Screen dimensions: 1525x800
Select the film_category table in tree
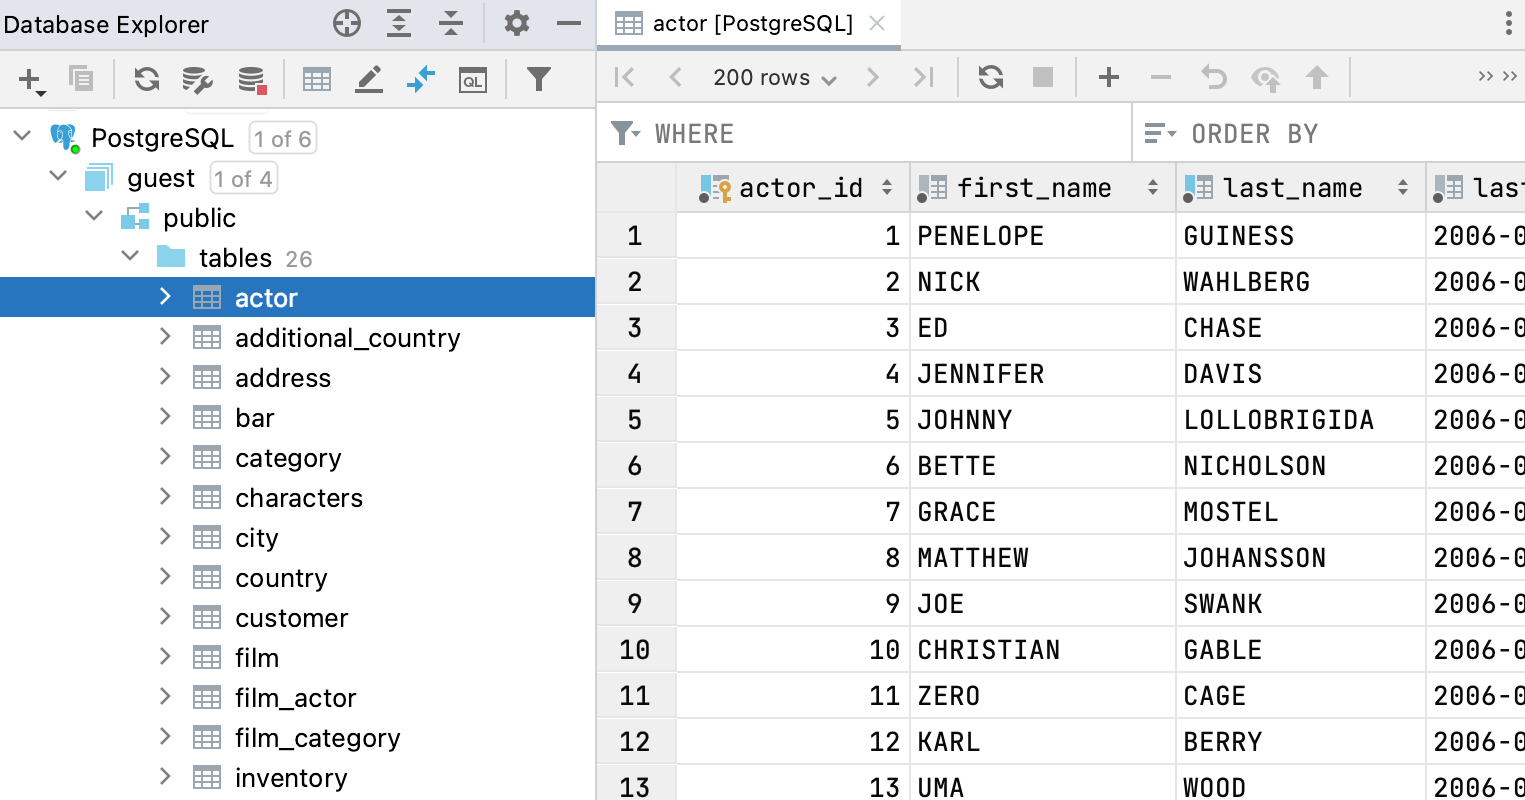[317, 738]
